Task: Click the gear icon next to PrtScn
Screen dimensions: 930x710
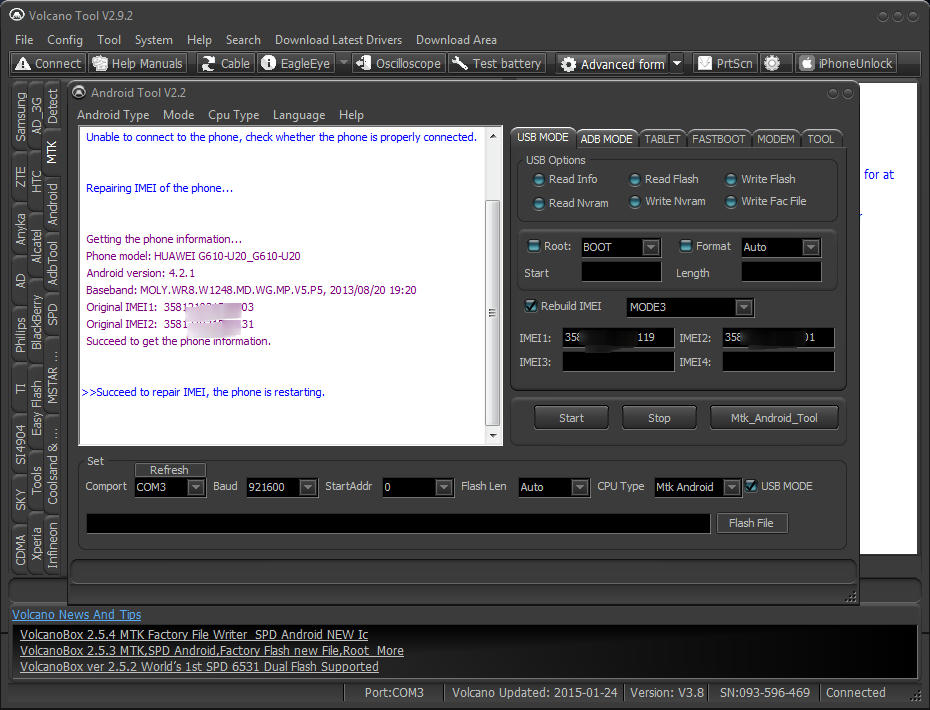Action: click(772, 63)
